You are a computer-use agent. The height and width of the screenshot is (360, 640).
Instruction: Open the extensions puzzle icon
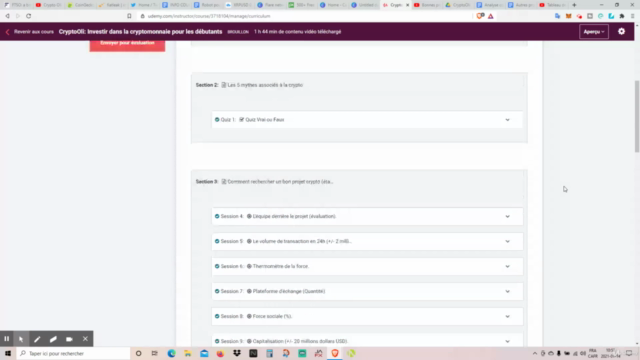[622, 16]
